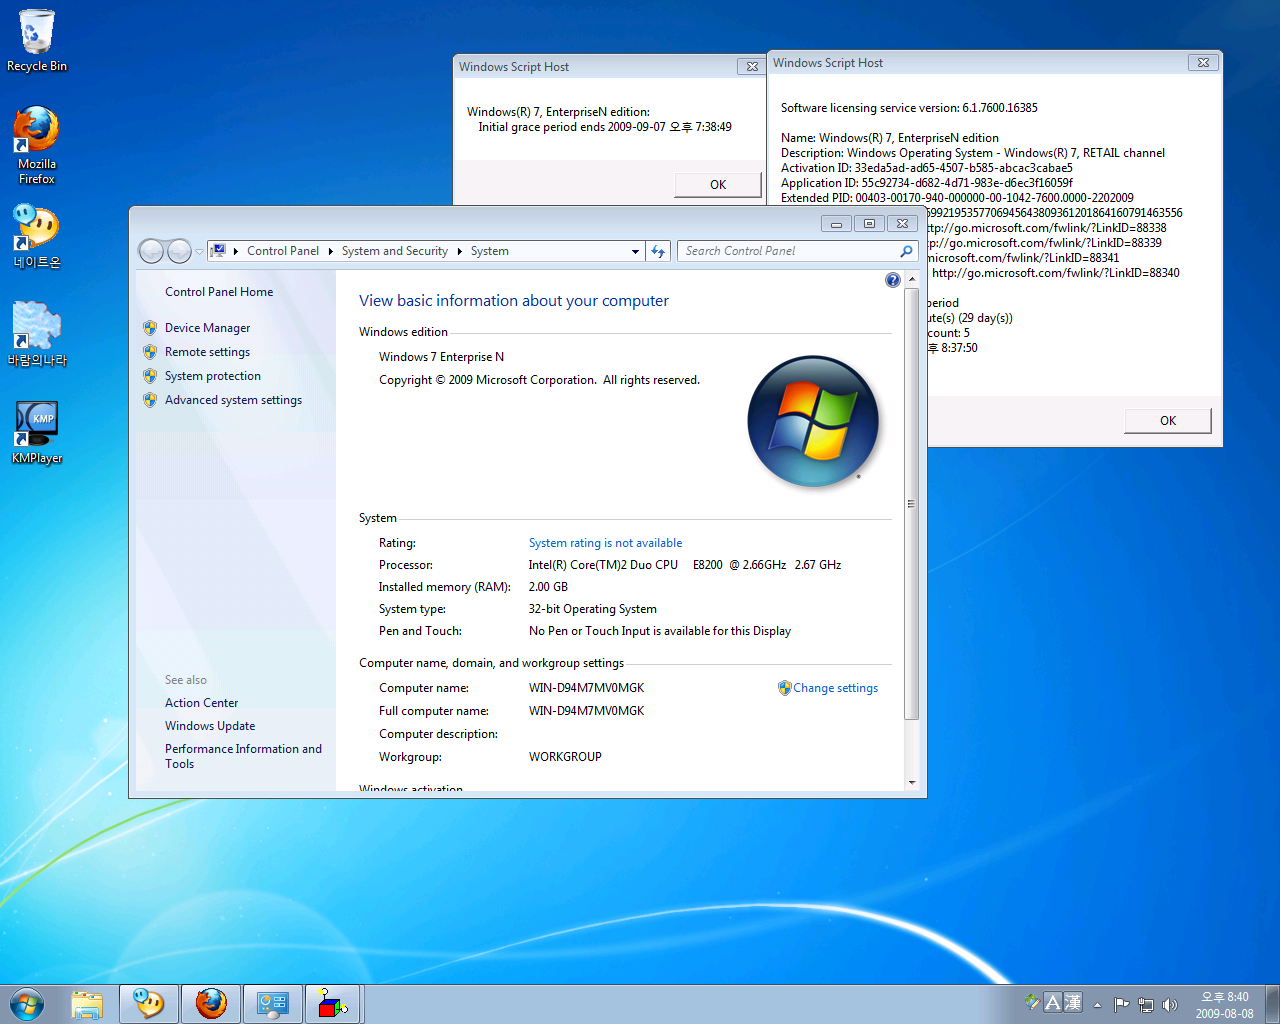The width and height of the screenshot is (1280, 1024).
Task: Click the refresh button beside address bar
Action: (x=658, y=251)
